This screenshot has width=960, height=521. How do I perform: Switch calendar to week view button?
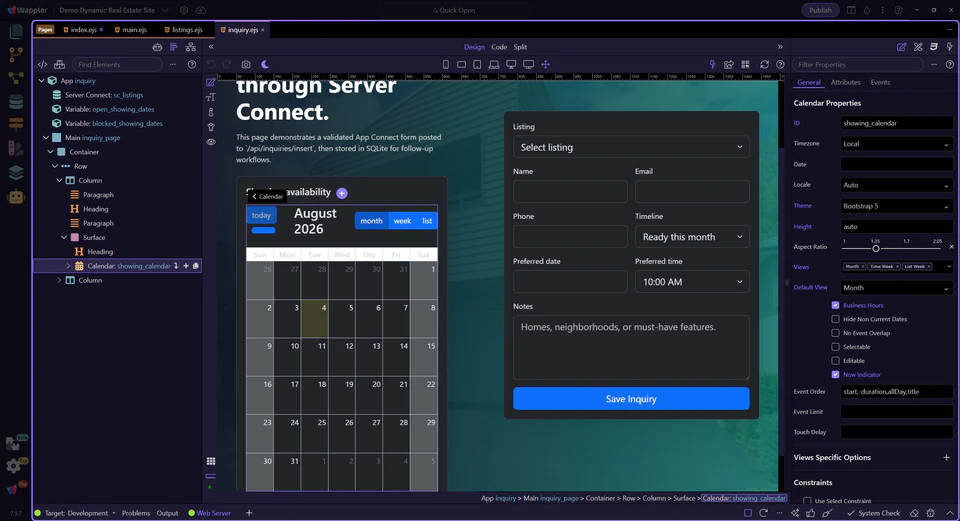pos(402,220)
